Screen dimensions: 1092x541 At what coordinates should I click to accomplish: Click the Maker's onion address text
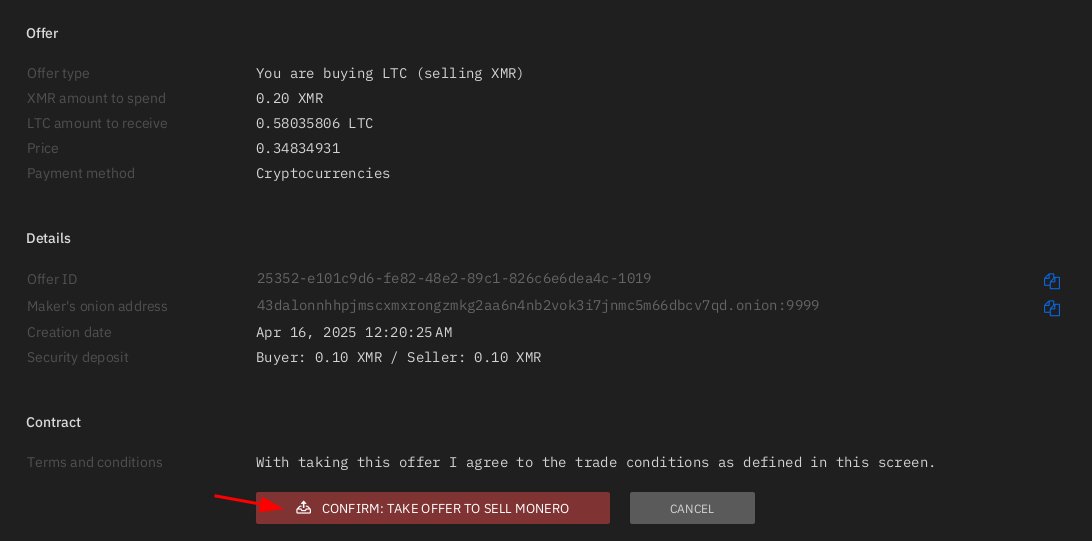538,305
